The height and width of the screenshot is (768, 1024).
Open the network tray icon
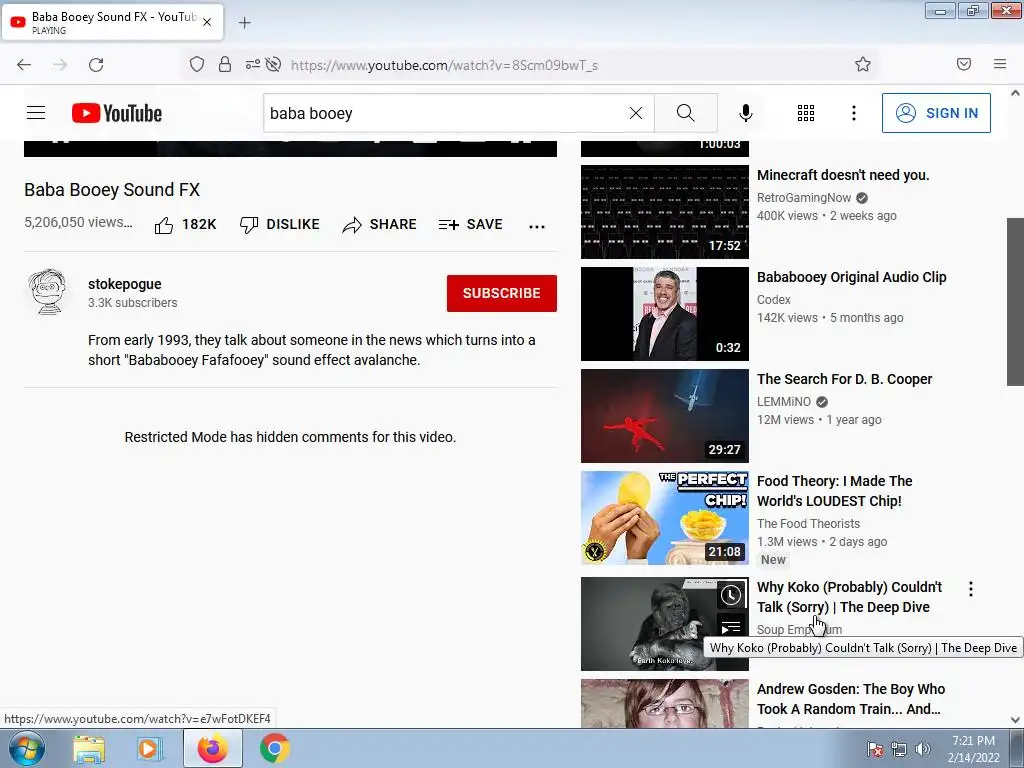pos(899,749)
